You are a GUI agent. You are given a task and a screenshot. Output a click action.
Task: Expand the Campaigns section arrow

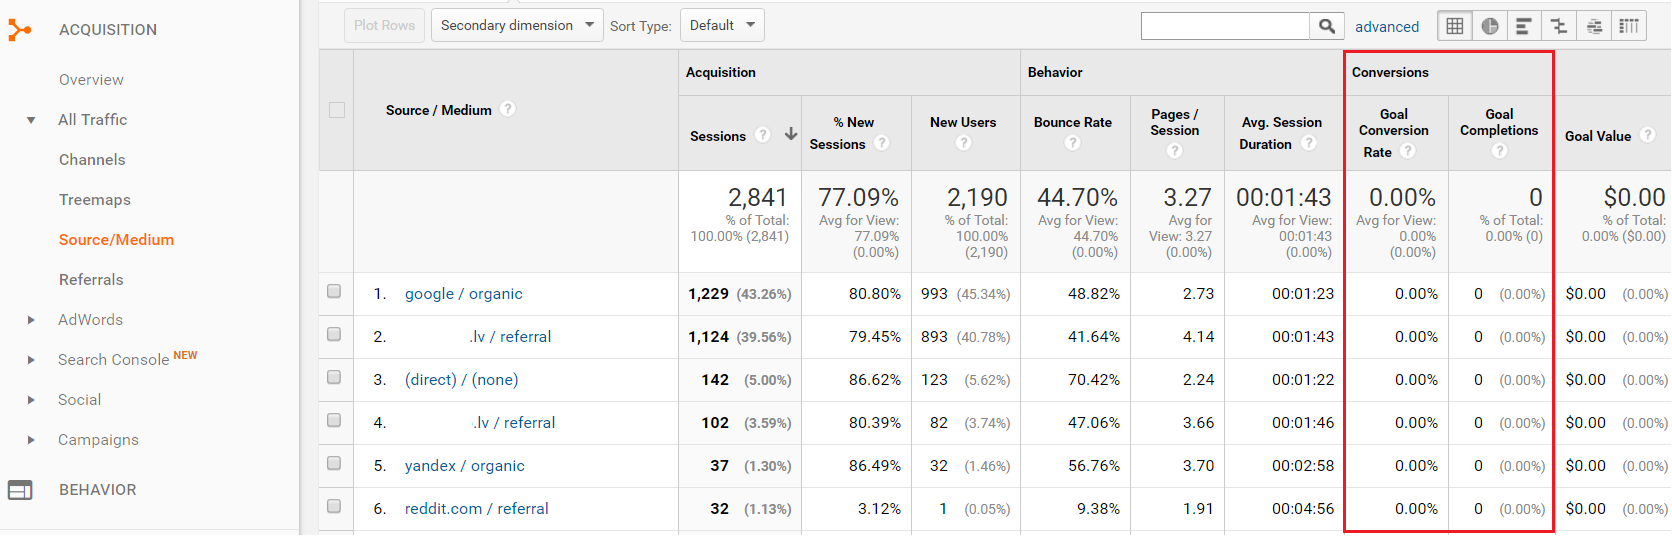pos(31,440)
